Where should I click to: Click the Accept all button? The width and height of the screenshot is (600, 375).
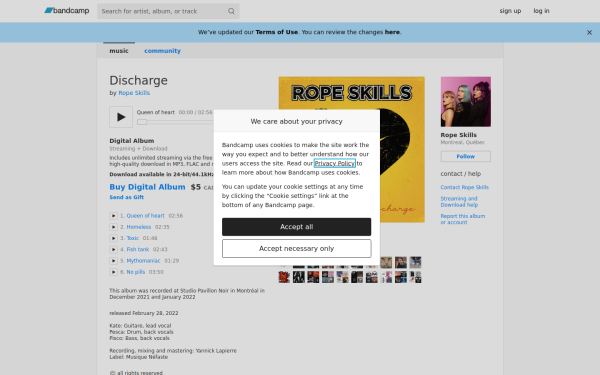coord(297,227)
